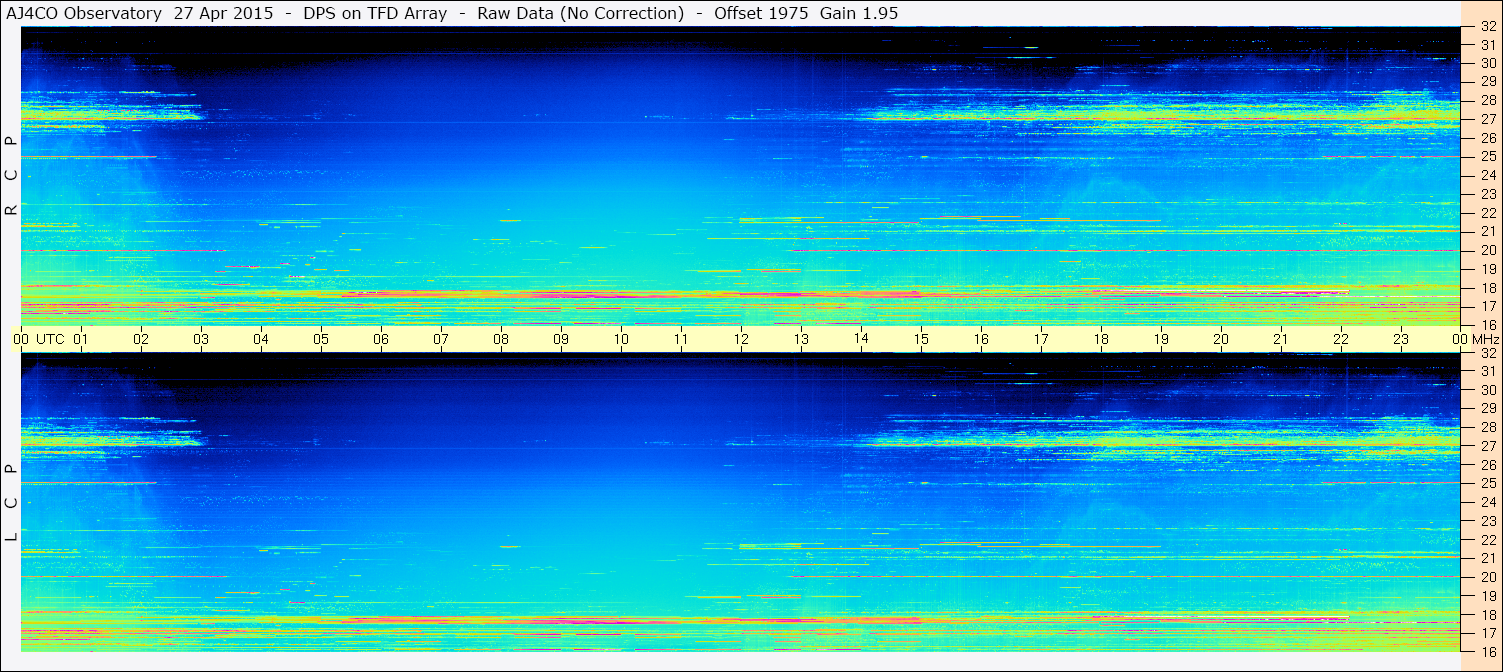Click the 32 MHz tick of RCP panel

point(1487,27)
